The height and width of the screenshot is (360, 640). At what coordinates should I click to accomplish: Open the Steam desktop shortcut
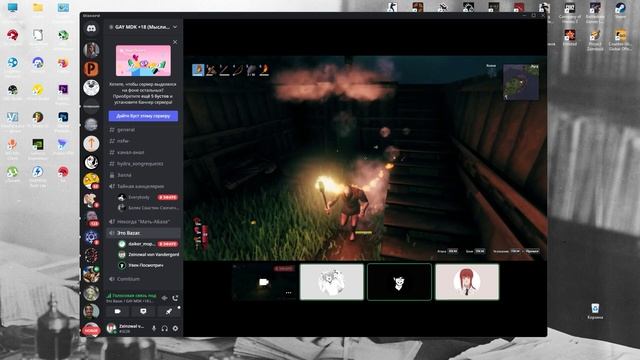620,11
